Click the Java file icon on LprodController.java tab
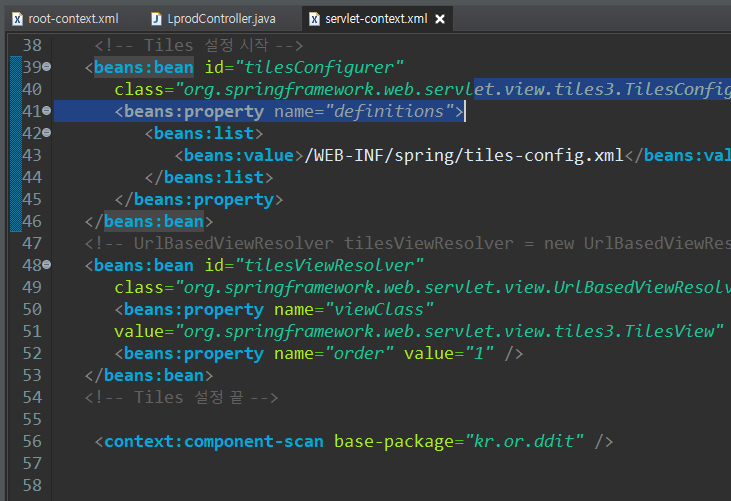This screenshot has height=501, width=731. click(156, 19)
